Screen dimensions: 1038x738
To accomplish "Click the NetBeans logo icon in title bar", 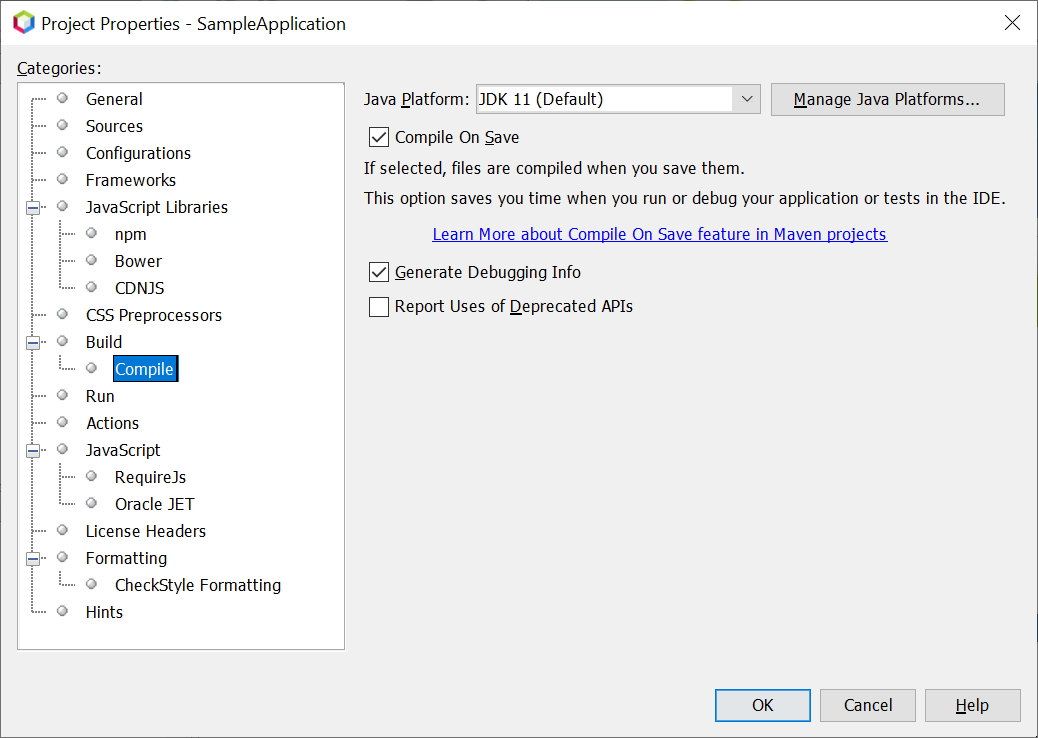I will 23,23.
